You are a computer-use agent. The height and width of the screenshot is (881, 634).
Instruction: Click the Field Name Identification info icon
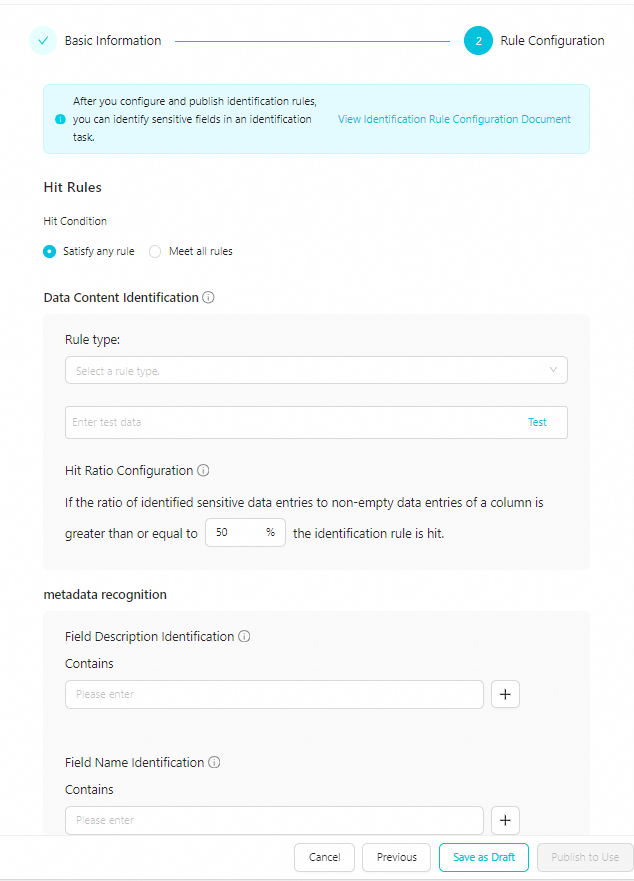[214, 762]
